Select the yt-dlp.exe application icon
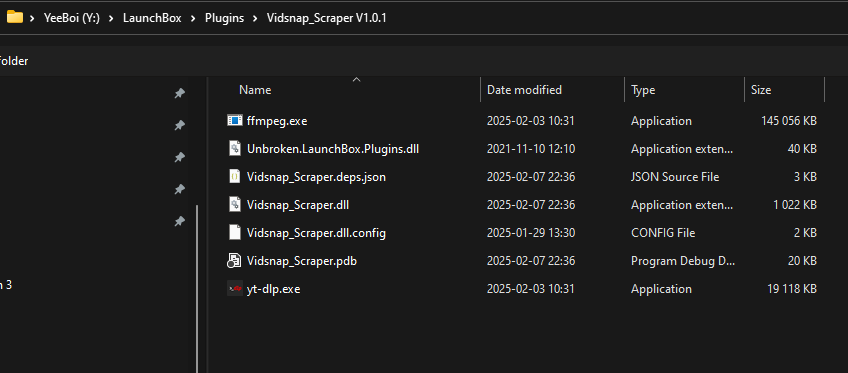This screenshot has height=373, width=848. [234, 289]
